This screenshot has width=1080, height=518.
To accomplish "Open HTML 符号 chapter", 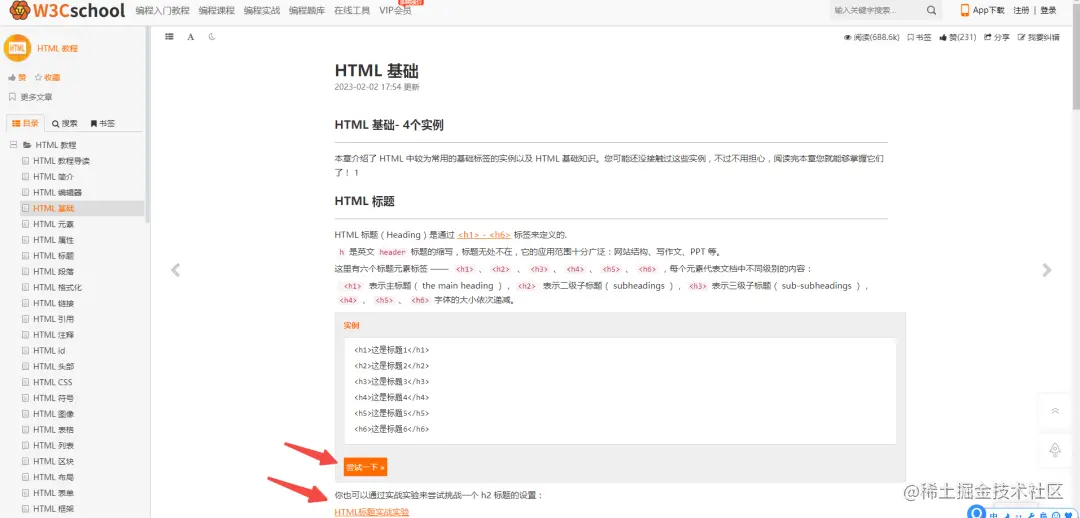I will (53, 399).
